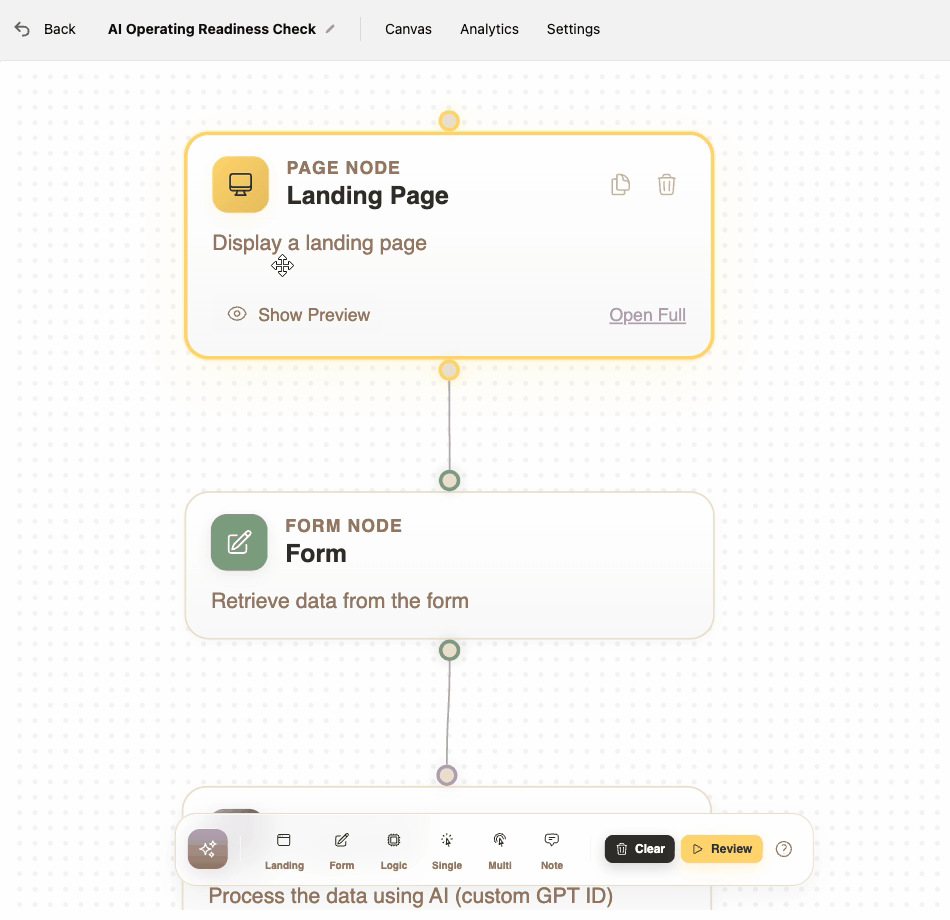Image resolution: width=950 pixels, height=920 pixels.
Task: Open the AI assistant sparkle icon
Action: 208,849
